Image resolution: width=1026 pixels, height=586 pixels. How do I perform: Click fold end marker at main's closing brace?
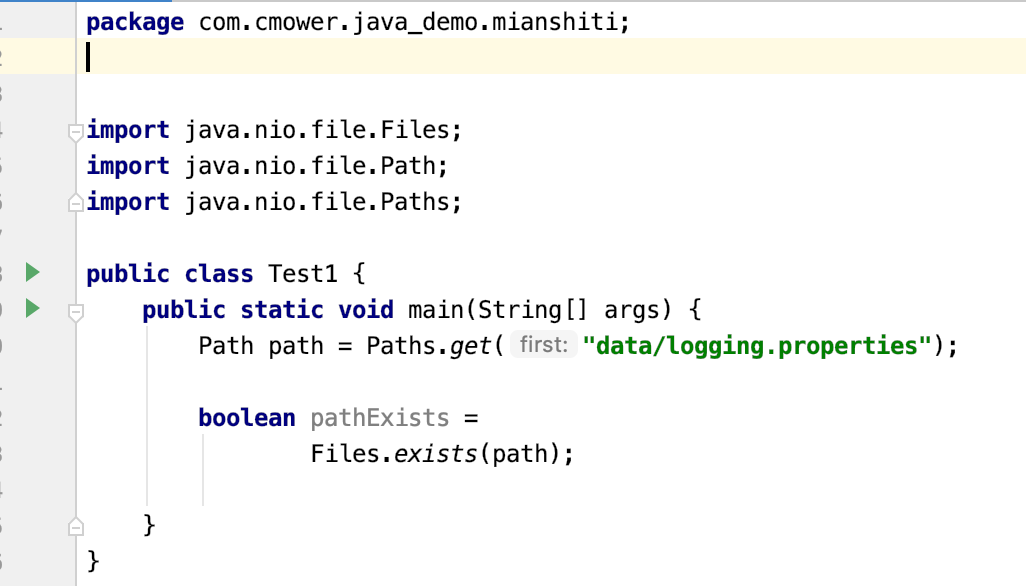click(x=76, y=526)
